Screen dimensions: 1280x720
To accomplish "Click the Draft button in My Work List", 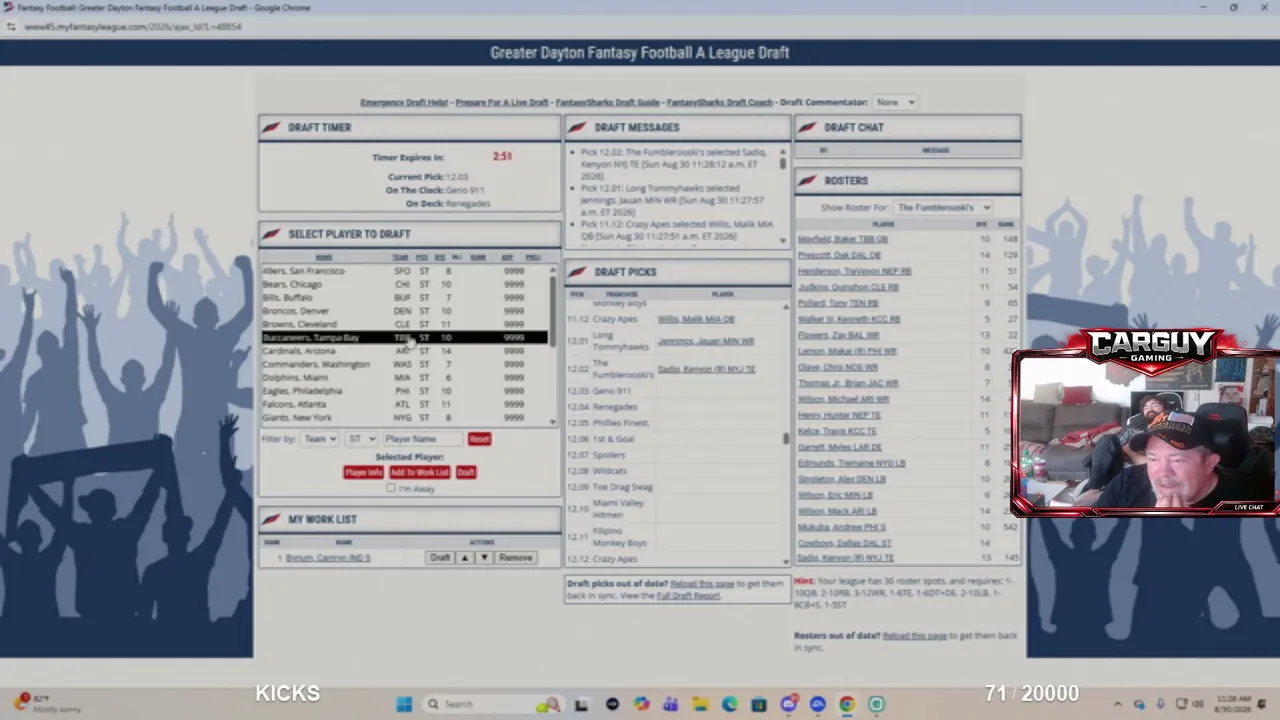I will click(x=440, y=558).
